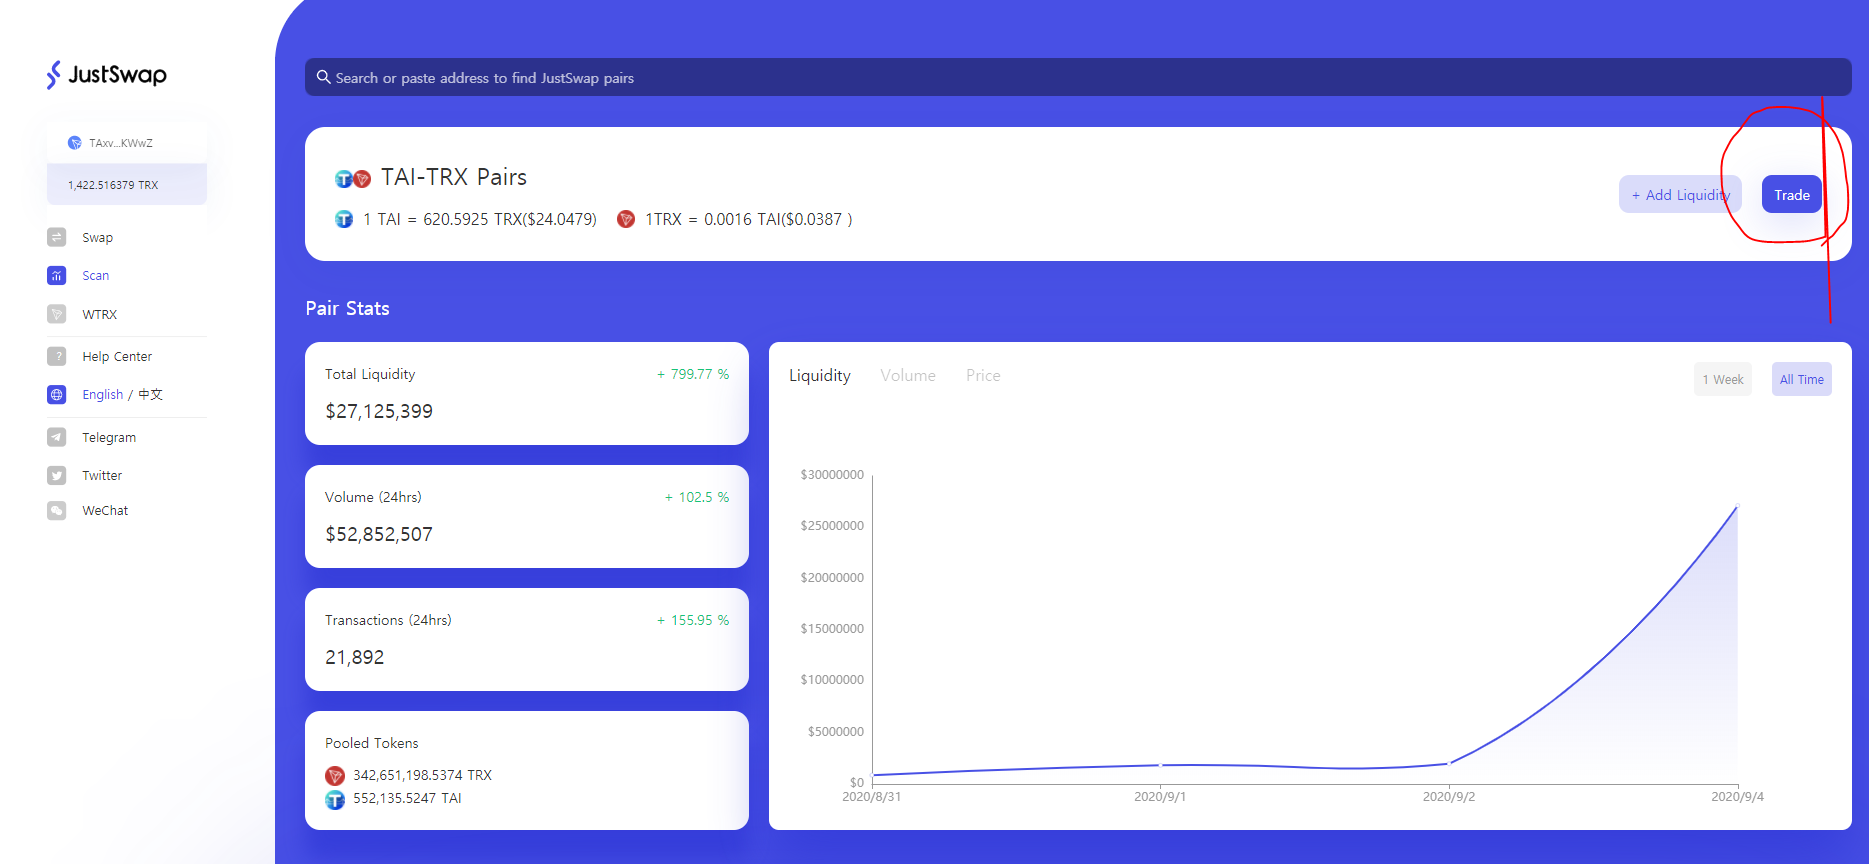Click the Add Liquidity button
The width and height of the screenshot is (1869, 864).
pyautogui.click(x=1680, y=195)
